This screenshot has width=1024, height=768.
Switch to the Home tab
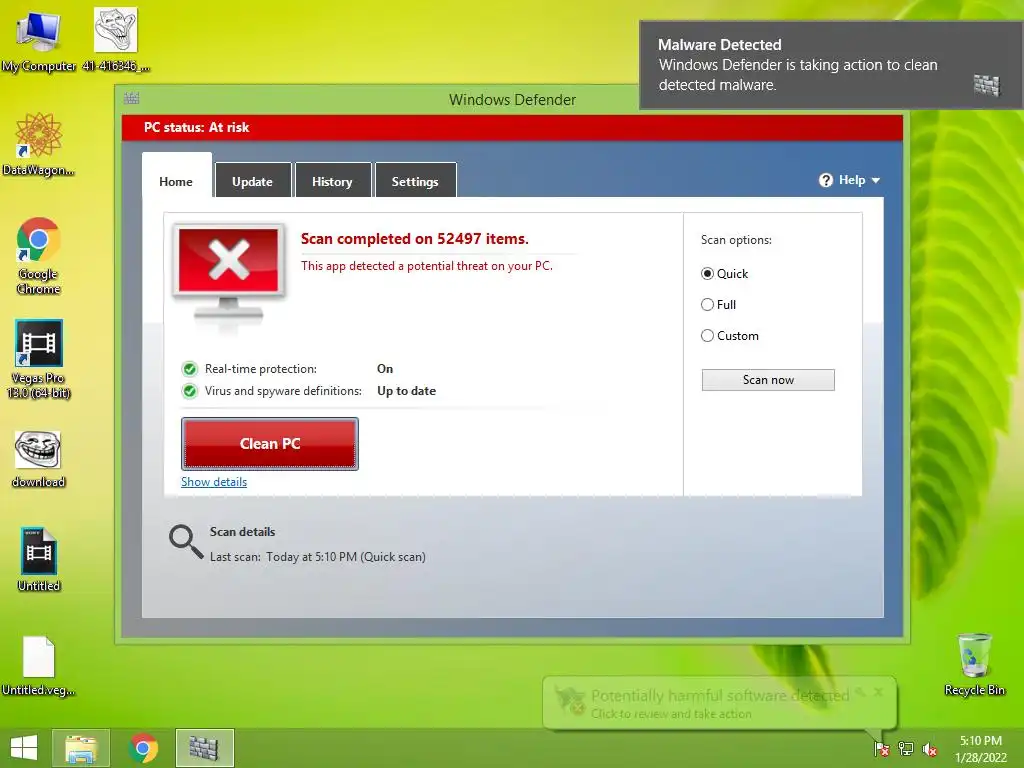coord(176,176)
